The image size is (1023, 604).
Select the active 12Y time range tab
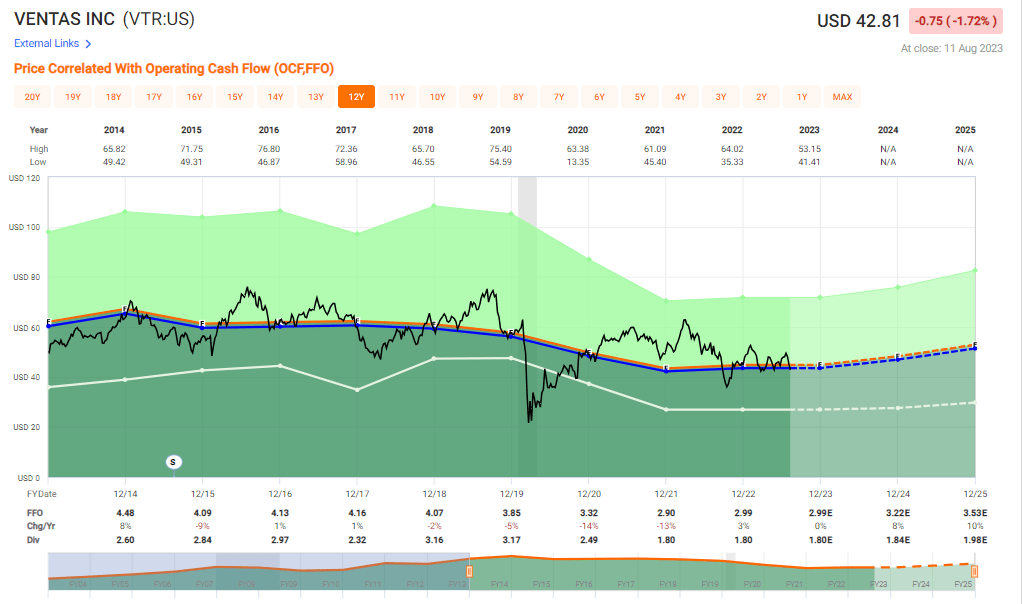(356, 97)
